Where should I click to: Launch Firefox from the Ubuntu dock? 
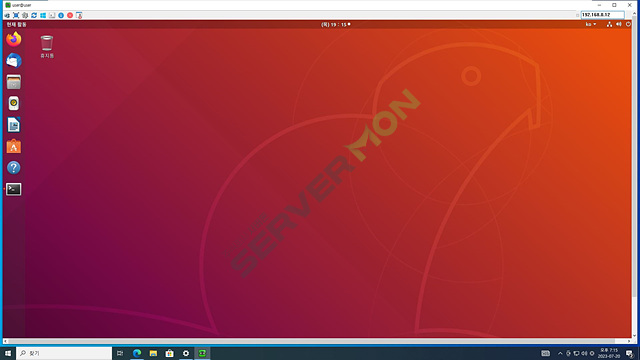(13, 39)
